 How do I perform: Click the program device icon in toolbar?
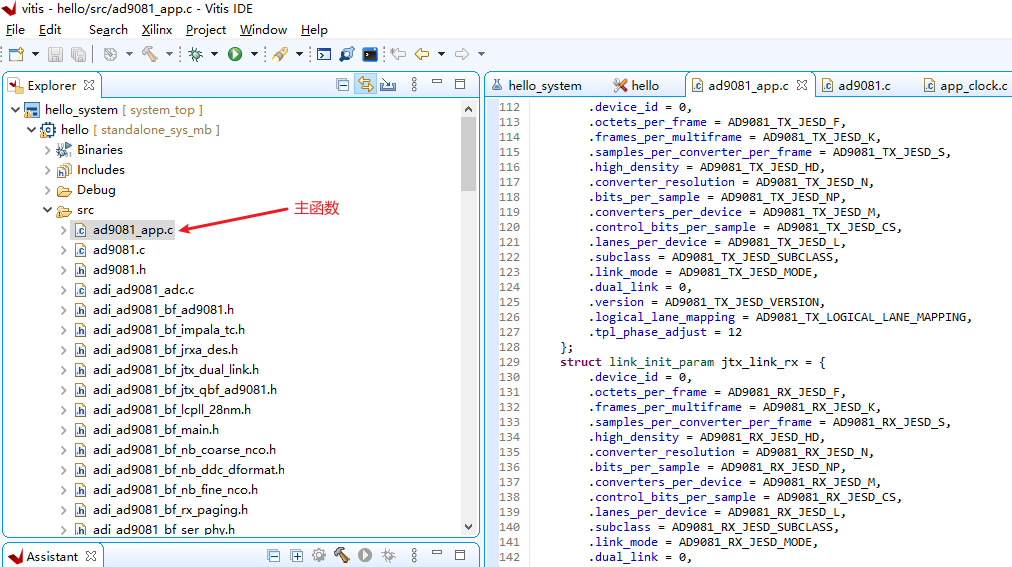pyautogui.click(x=347, y=54)
